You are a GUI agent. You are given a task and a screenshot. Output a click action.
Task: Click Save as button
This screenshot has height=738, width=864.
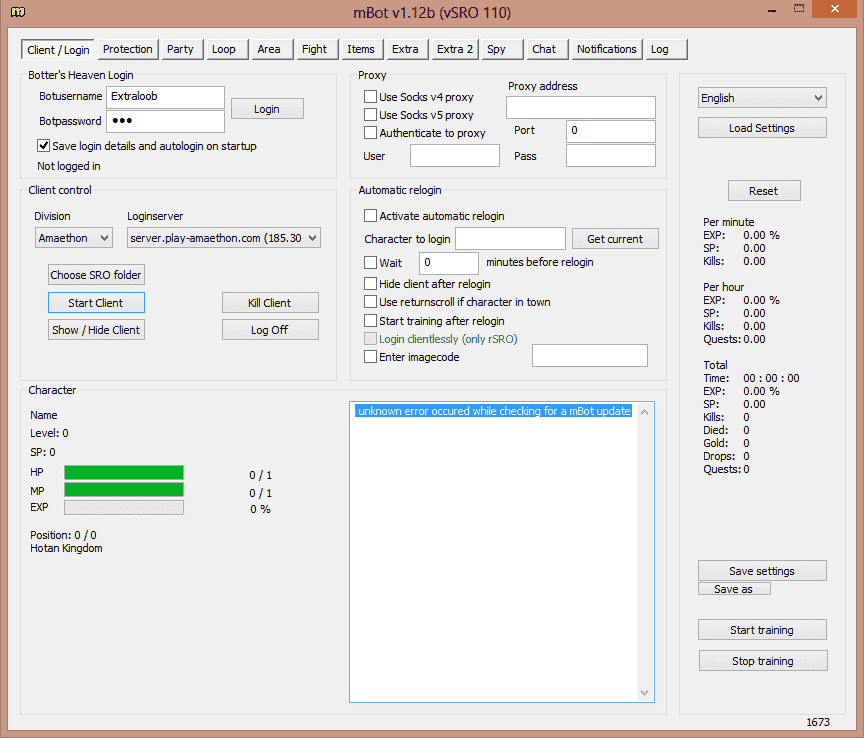734,589
